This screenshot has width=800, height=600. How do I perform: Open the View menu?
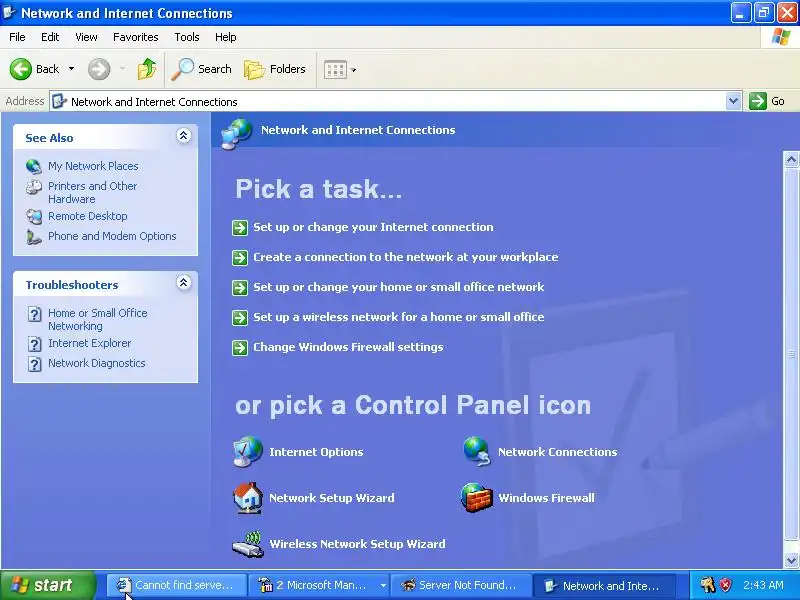86,37
